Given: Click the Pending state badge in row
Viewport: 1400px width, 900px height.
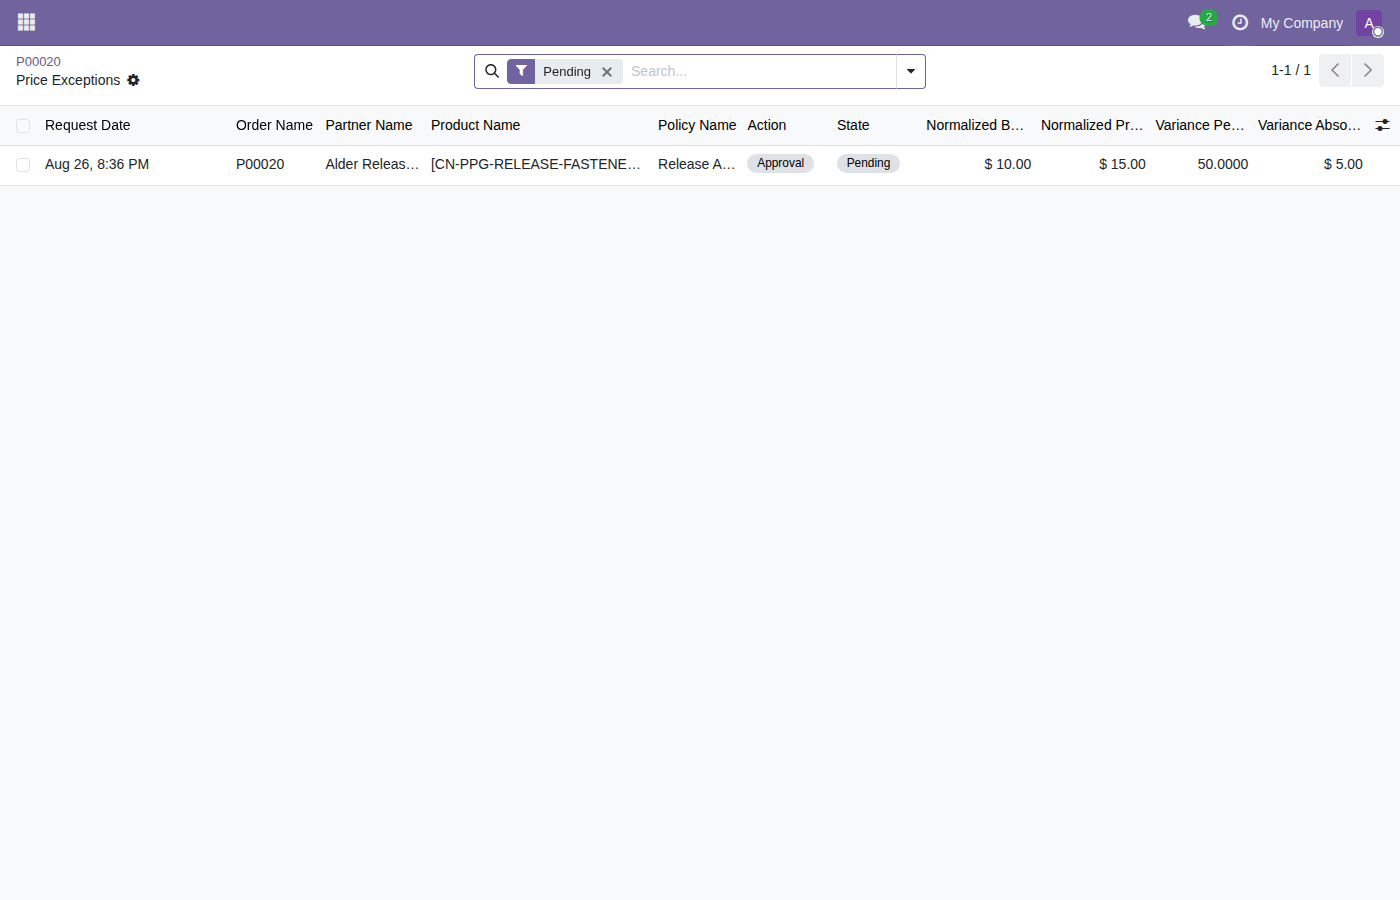Looking at the screenshot, I should 868,163.
